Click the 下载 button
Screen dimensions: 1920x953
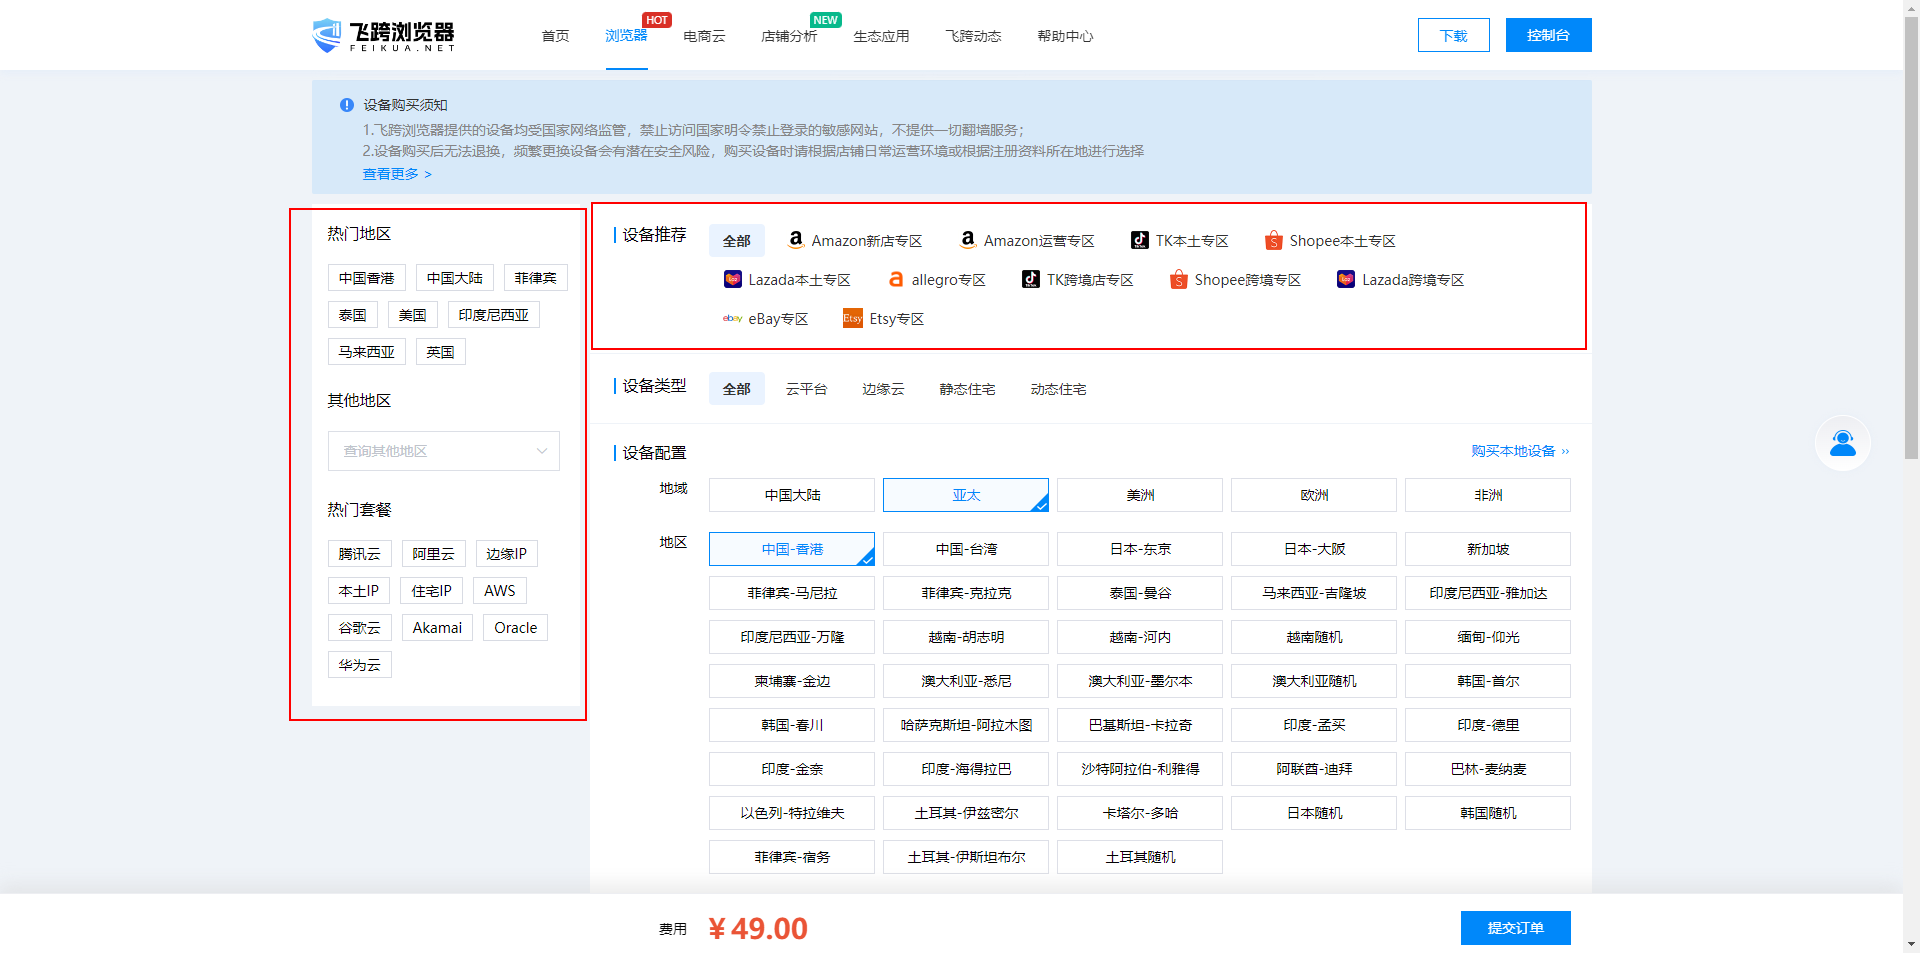[1454, 35]
